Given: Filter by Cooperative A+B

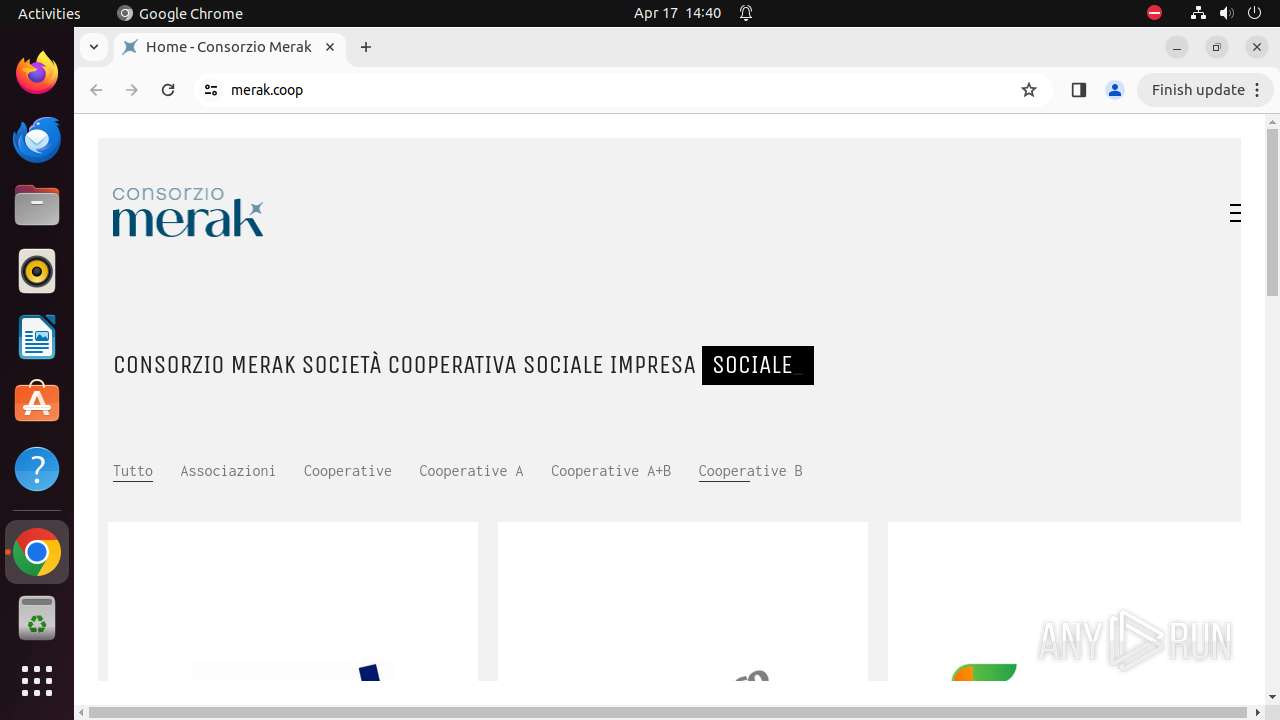Looking at the screenshot, I should pos(611,471).
